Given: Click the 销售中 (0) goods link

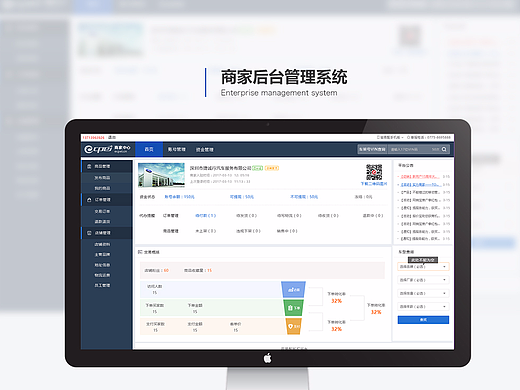Looking at the screenshot, I should point(287,231).
